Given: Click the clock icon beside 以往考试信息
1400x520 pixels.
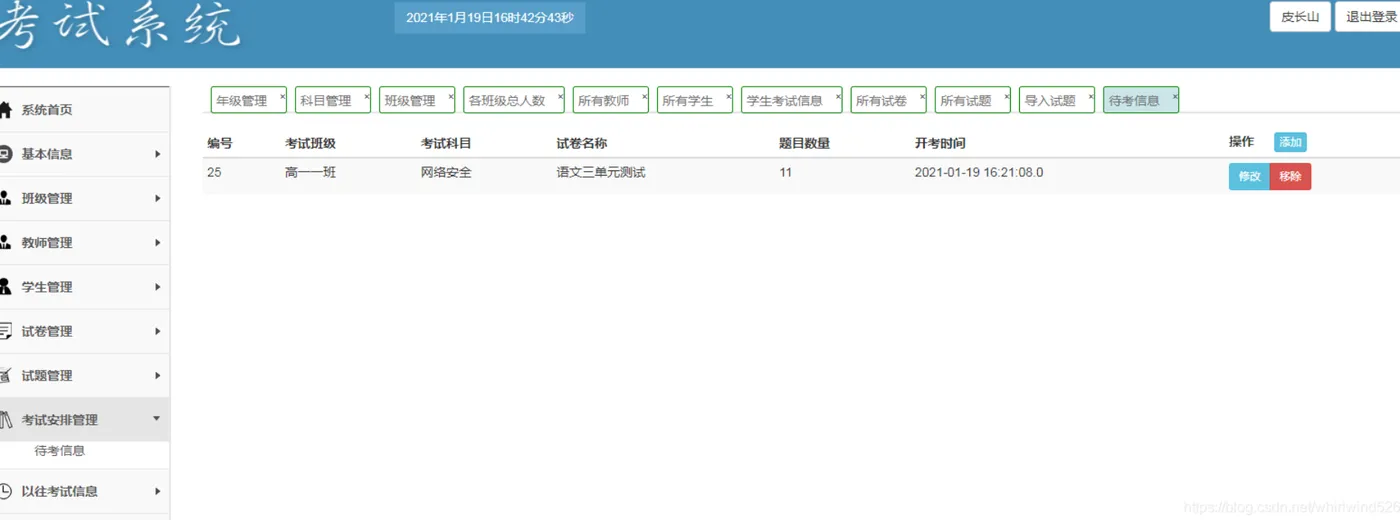Looking at the screenshot, I should click(x=5, y=491).
